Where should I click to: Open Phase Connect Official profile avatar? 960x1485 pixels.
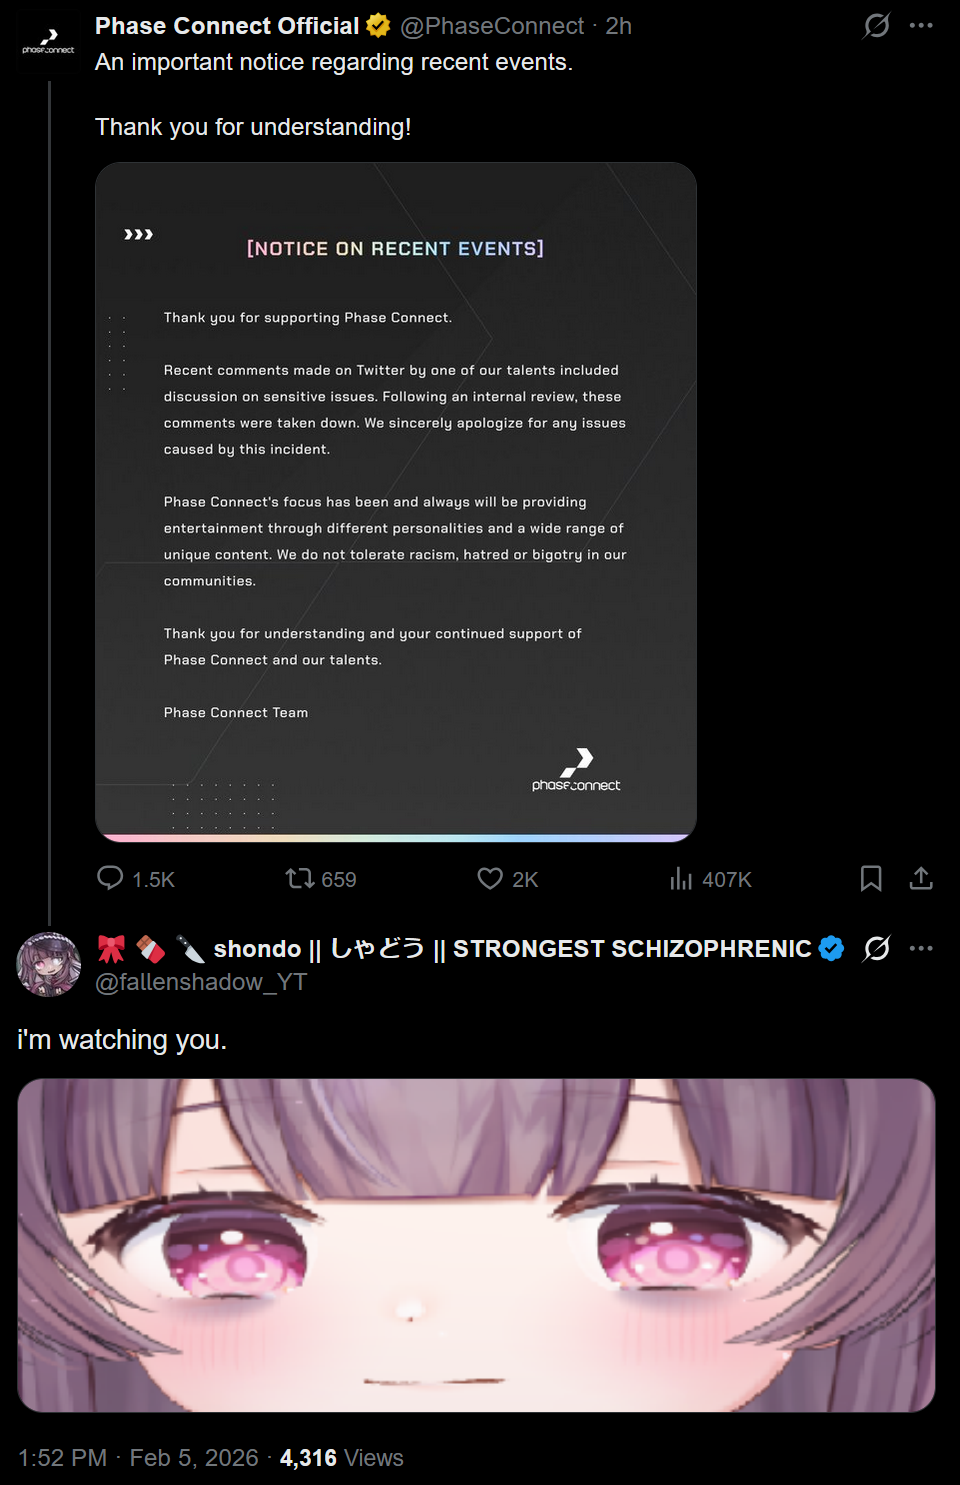pos(48,42)
